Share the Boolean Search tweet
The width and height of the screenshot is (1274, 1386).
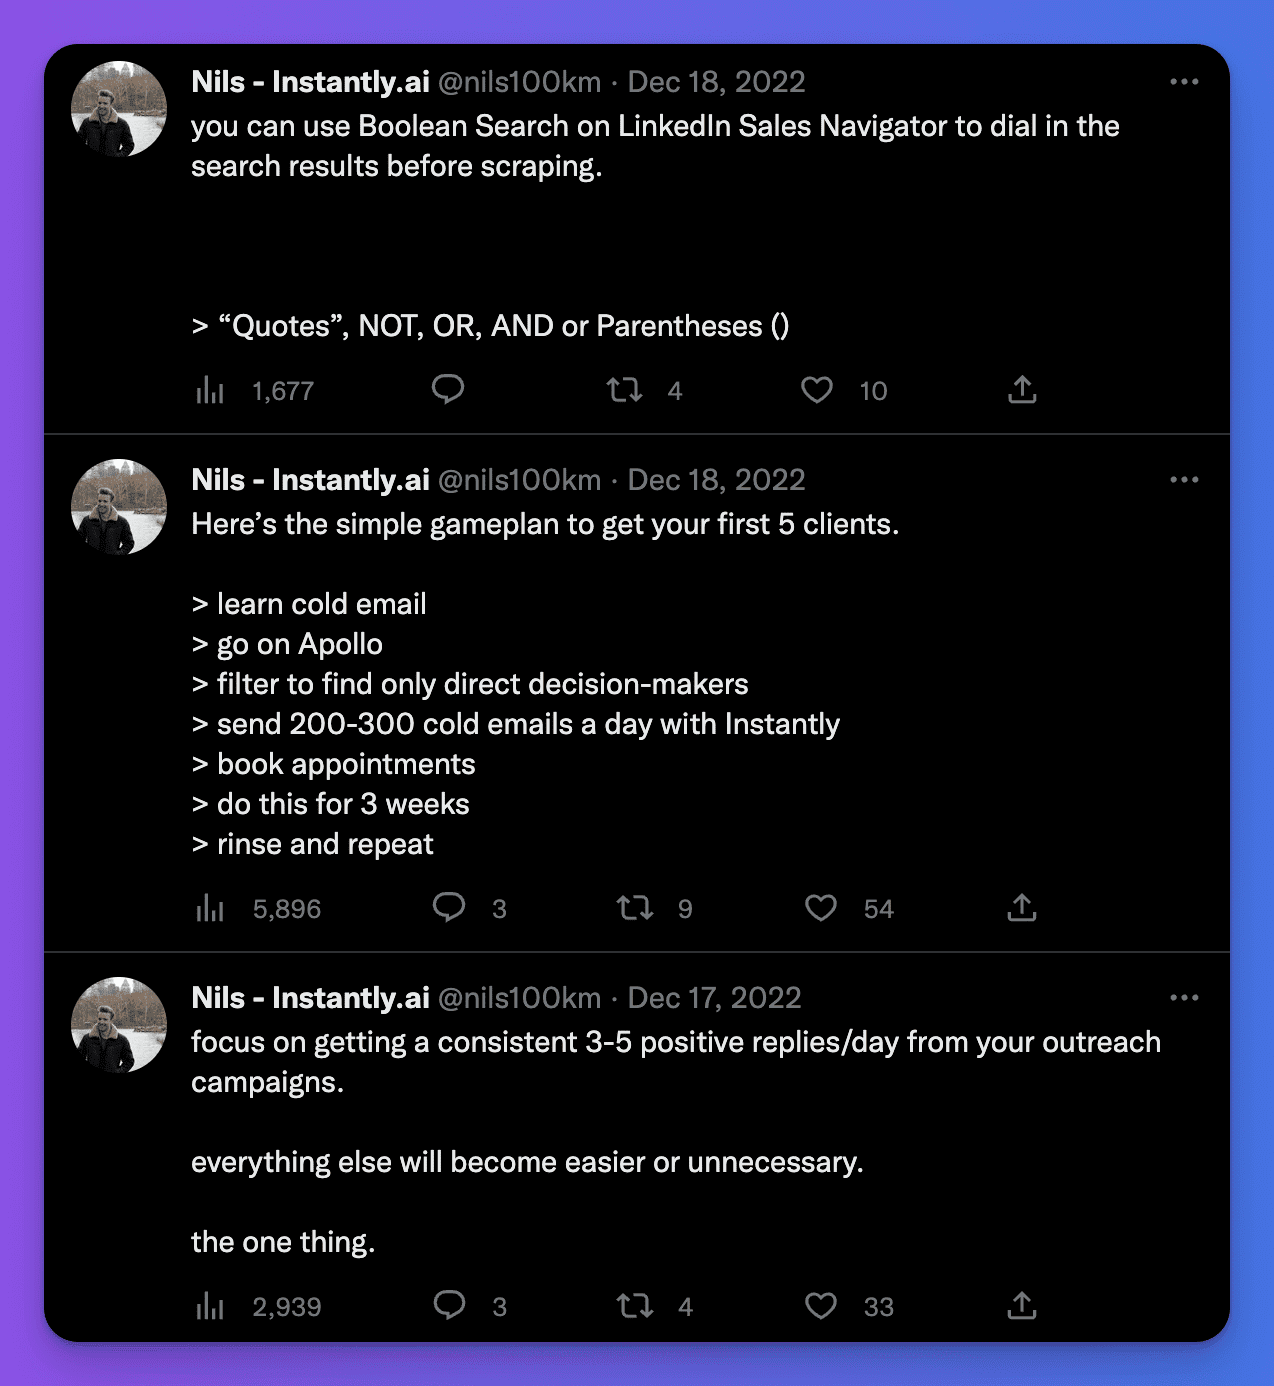pyautogui.click(x=1022, y=390)
